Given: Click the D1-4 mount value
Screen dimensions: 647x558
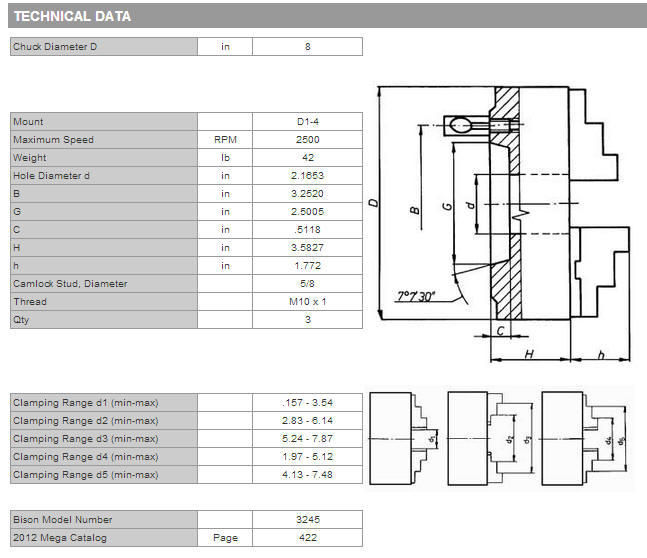Looking at the screenshot, I should pyautogui.click(x=307, y=122).
